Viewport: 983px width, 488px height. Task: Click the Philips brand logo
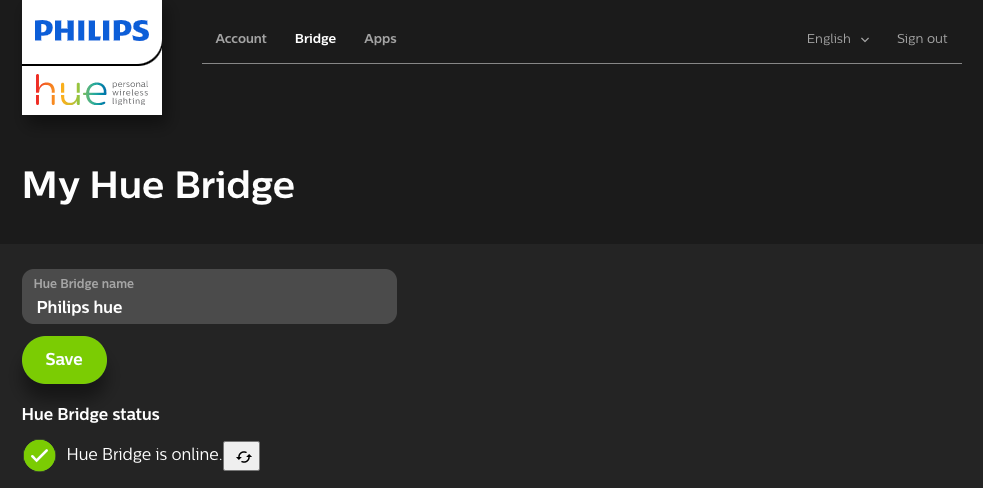coord(92,31)
